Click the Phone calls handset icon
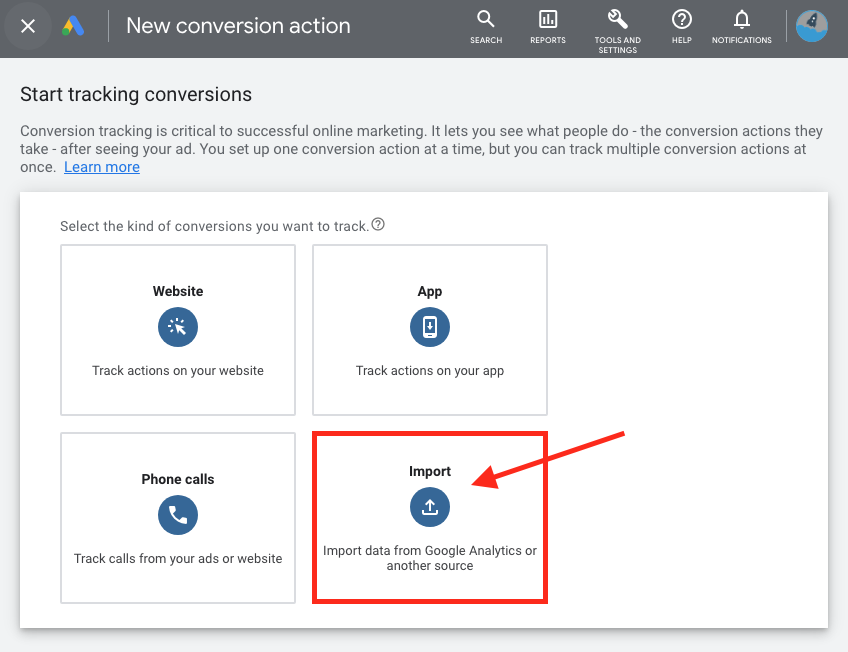 (178, 515)
